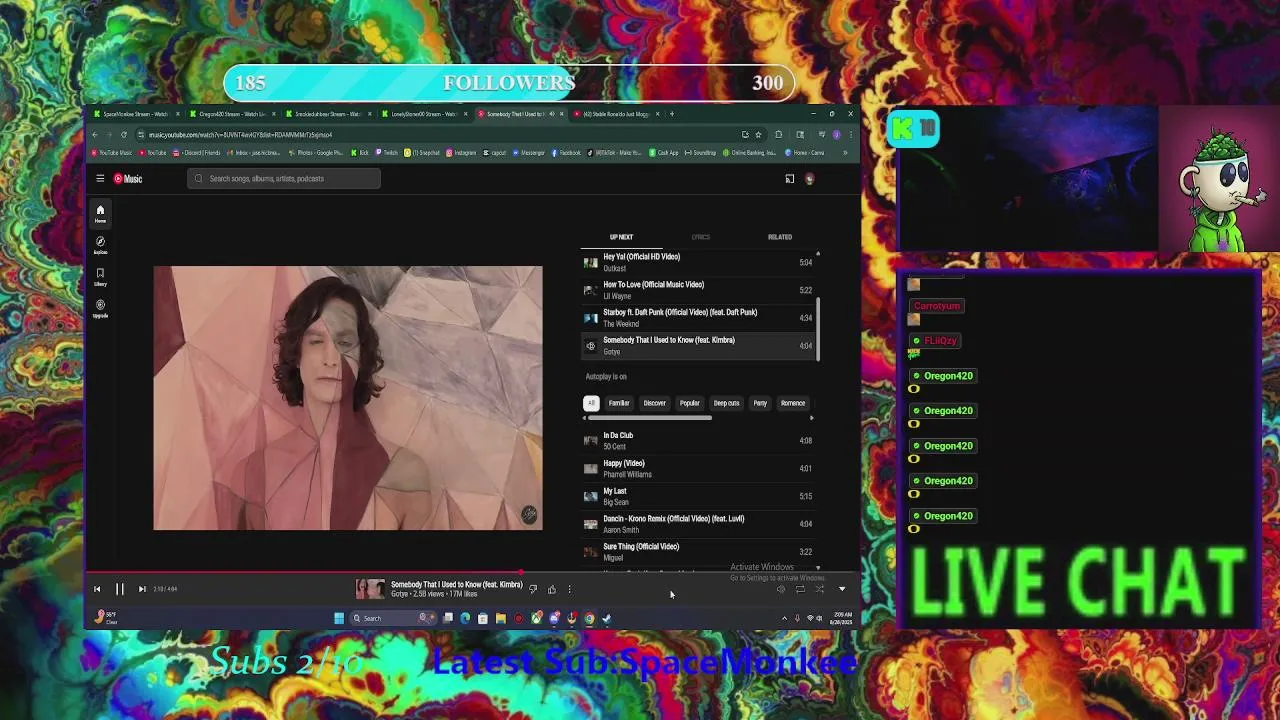Open the Twitch bookmark
1280x720 pixels.
coord(387,153)
